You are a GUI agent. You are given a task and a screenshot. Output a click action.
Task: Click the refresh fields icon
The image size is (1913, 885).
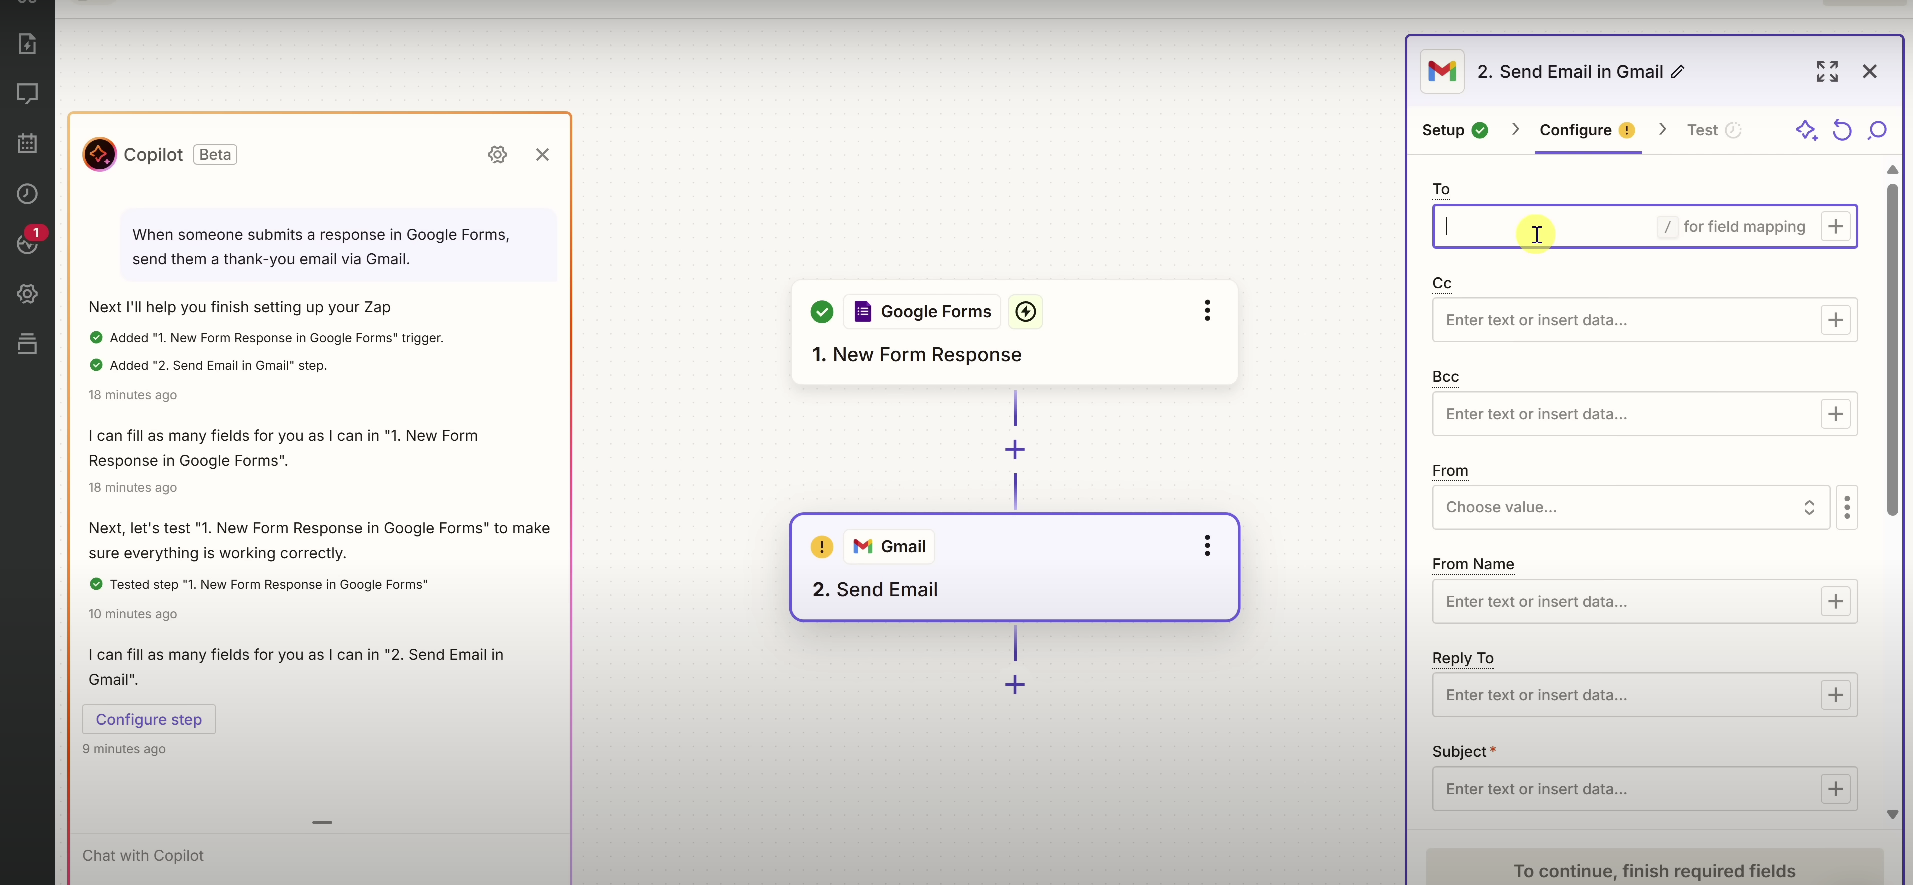click(1842, 130)
